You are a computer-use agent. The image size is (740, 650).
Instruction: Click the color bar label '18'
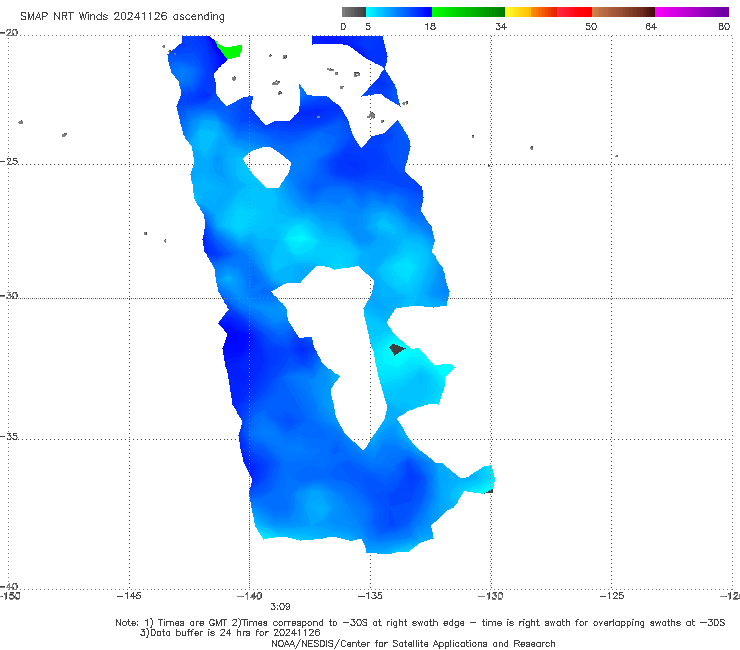tap(430, 26)
